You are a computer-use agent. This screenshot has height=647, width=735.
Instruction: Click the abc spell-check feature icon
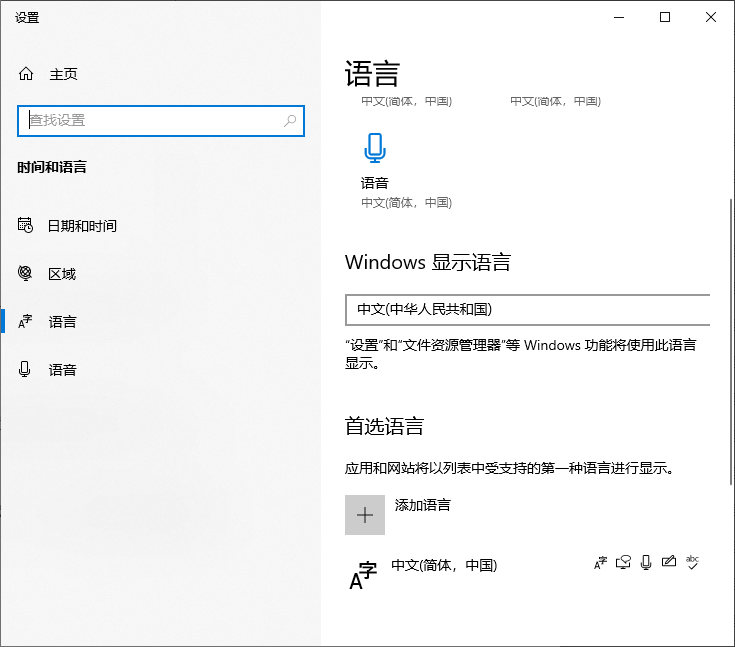[692, 562]
